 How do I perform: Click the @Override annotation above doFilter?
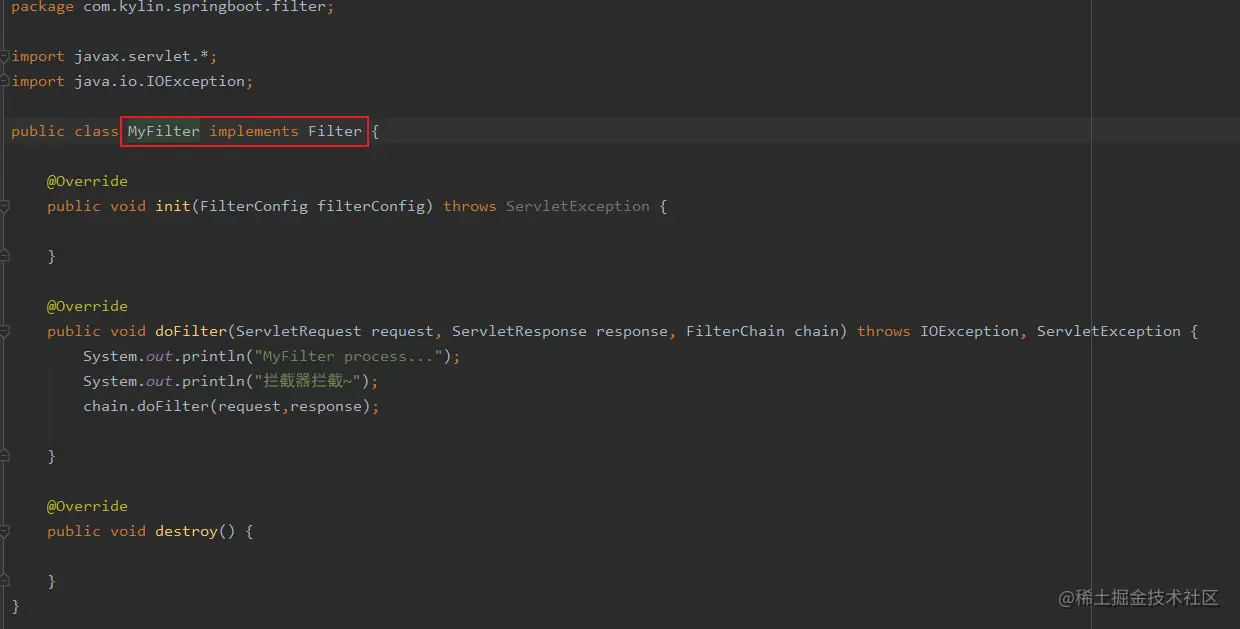coord(87,306)
